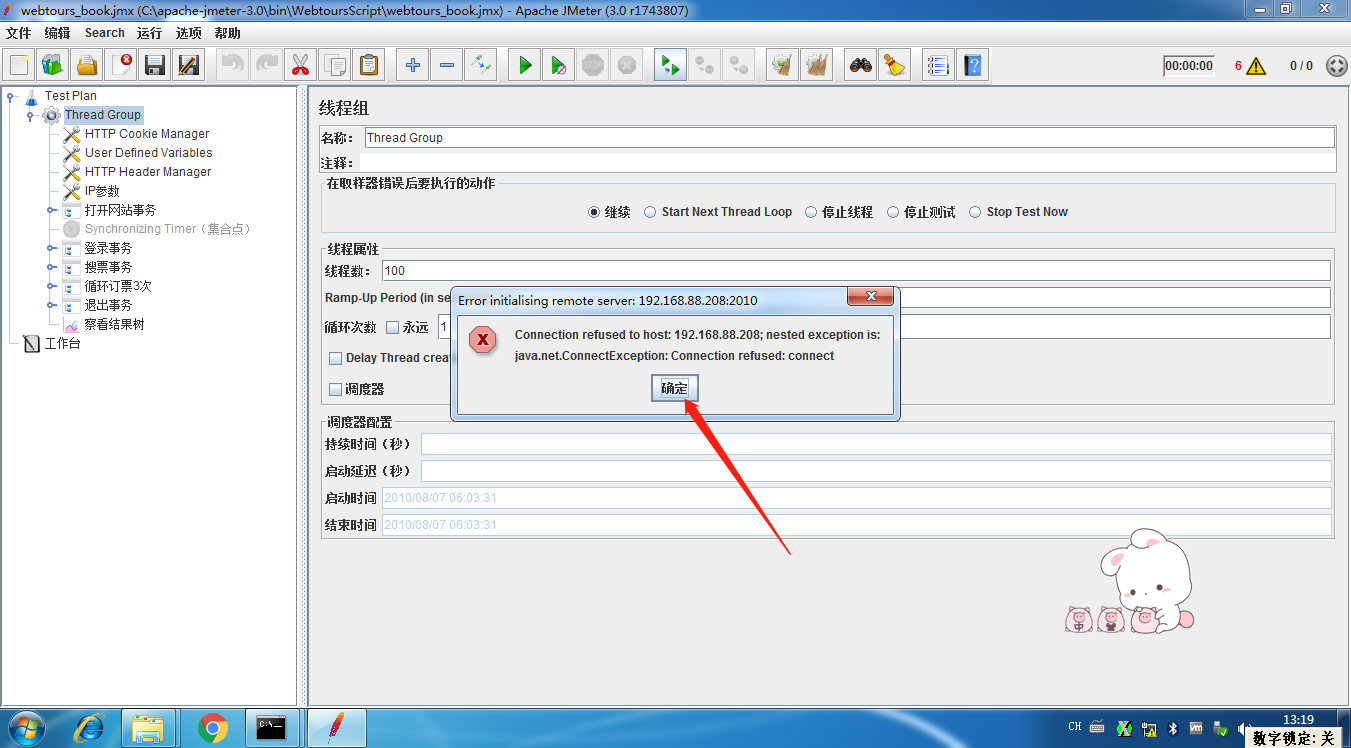Viewport: 1351px width, 748px height.
Task: Open the Function Helper dialog icon
Action: pyautogui.click(x=937, y=66)
